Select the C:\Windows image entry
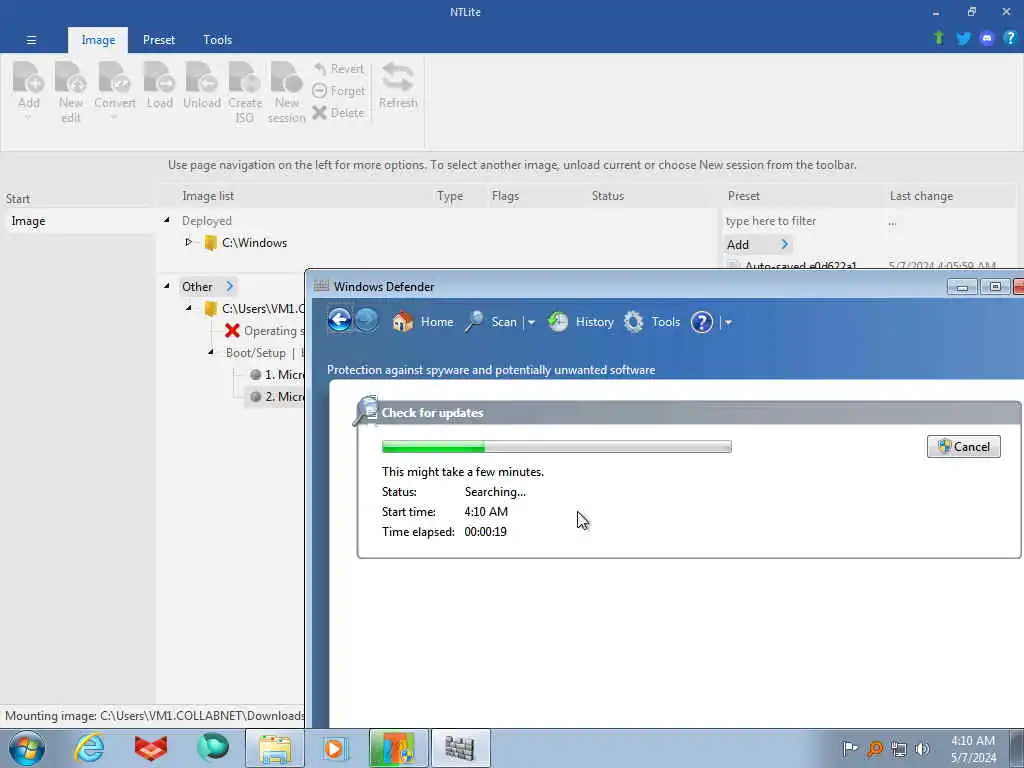 [254, 243]
